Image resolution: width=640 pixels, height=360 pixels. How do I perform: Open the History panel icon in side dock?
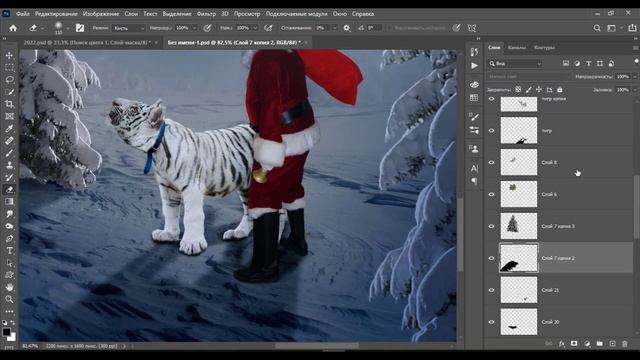tap(474, 52)
